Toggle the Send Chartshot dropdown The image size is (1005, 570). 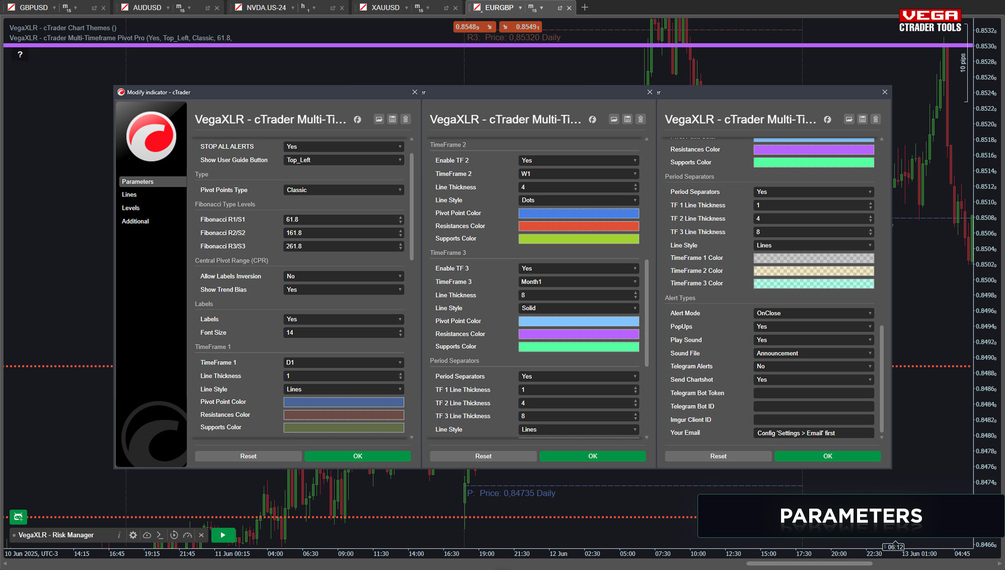(x=814, y=380)
